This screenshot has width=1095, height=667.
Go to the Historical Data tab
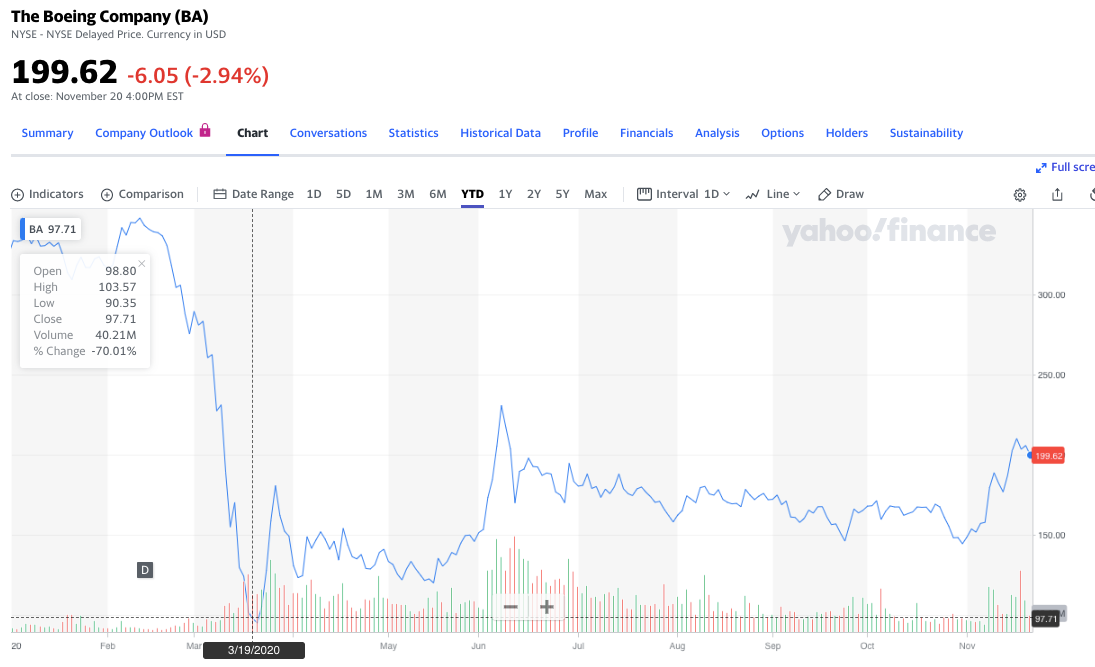click(501, 133)
